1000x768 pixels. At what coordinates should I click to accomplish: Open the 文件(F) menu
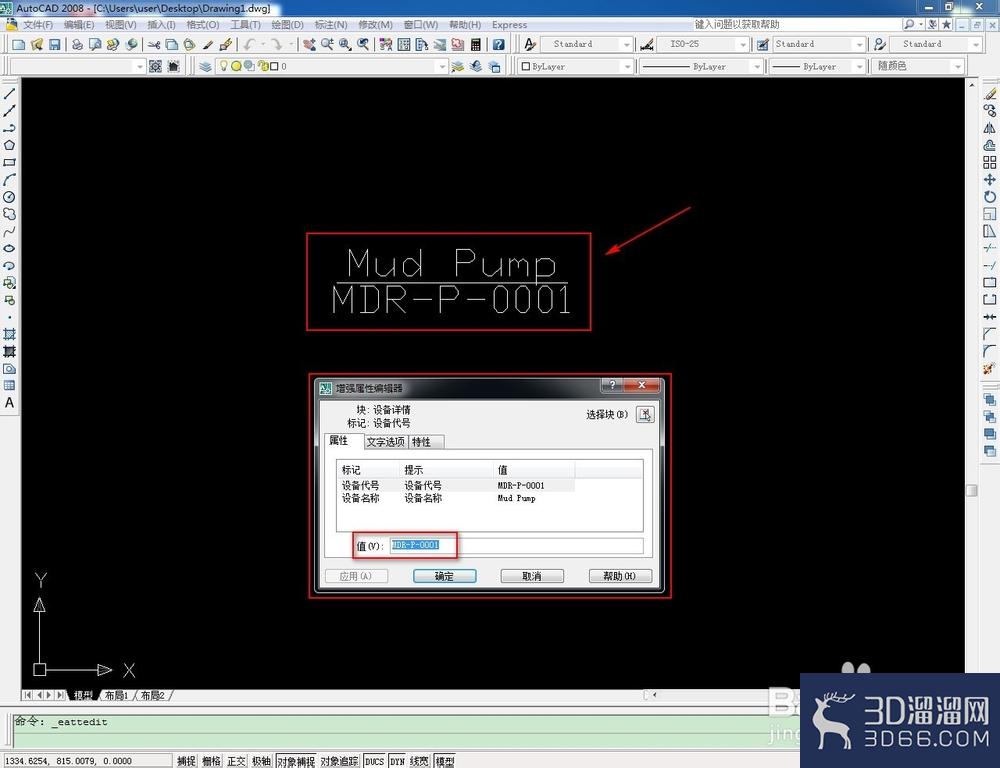38,25
